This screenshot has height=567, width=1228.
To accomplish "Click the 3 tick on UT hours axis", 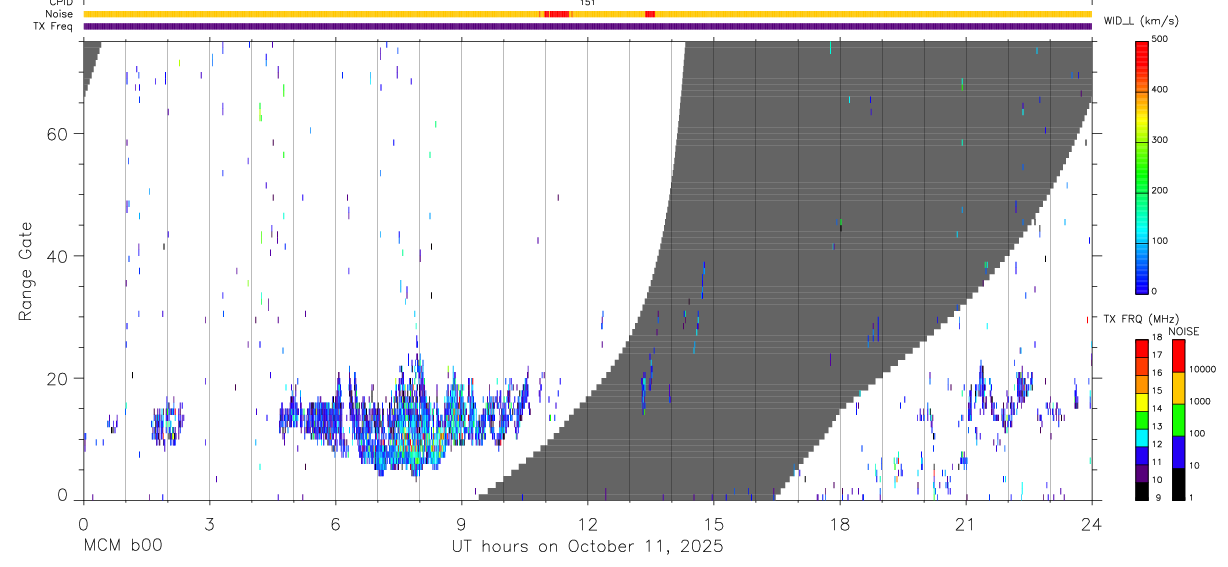I will [x=209, y=523].
